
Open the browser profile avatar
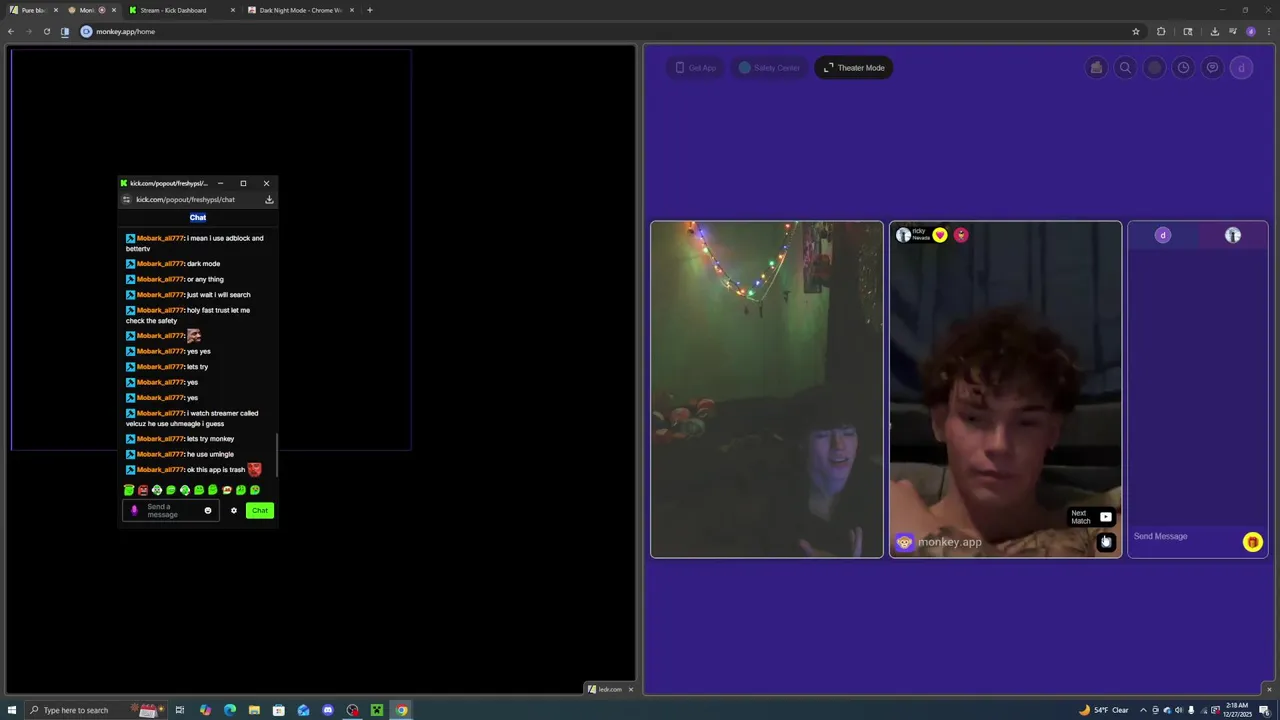tap(1251, 32)
